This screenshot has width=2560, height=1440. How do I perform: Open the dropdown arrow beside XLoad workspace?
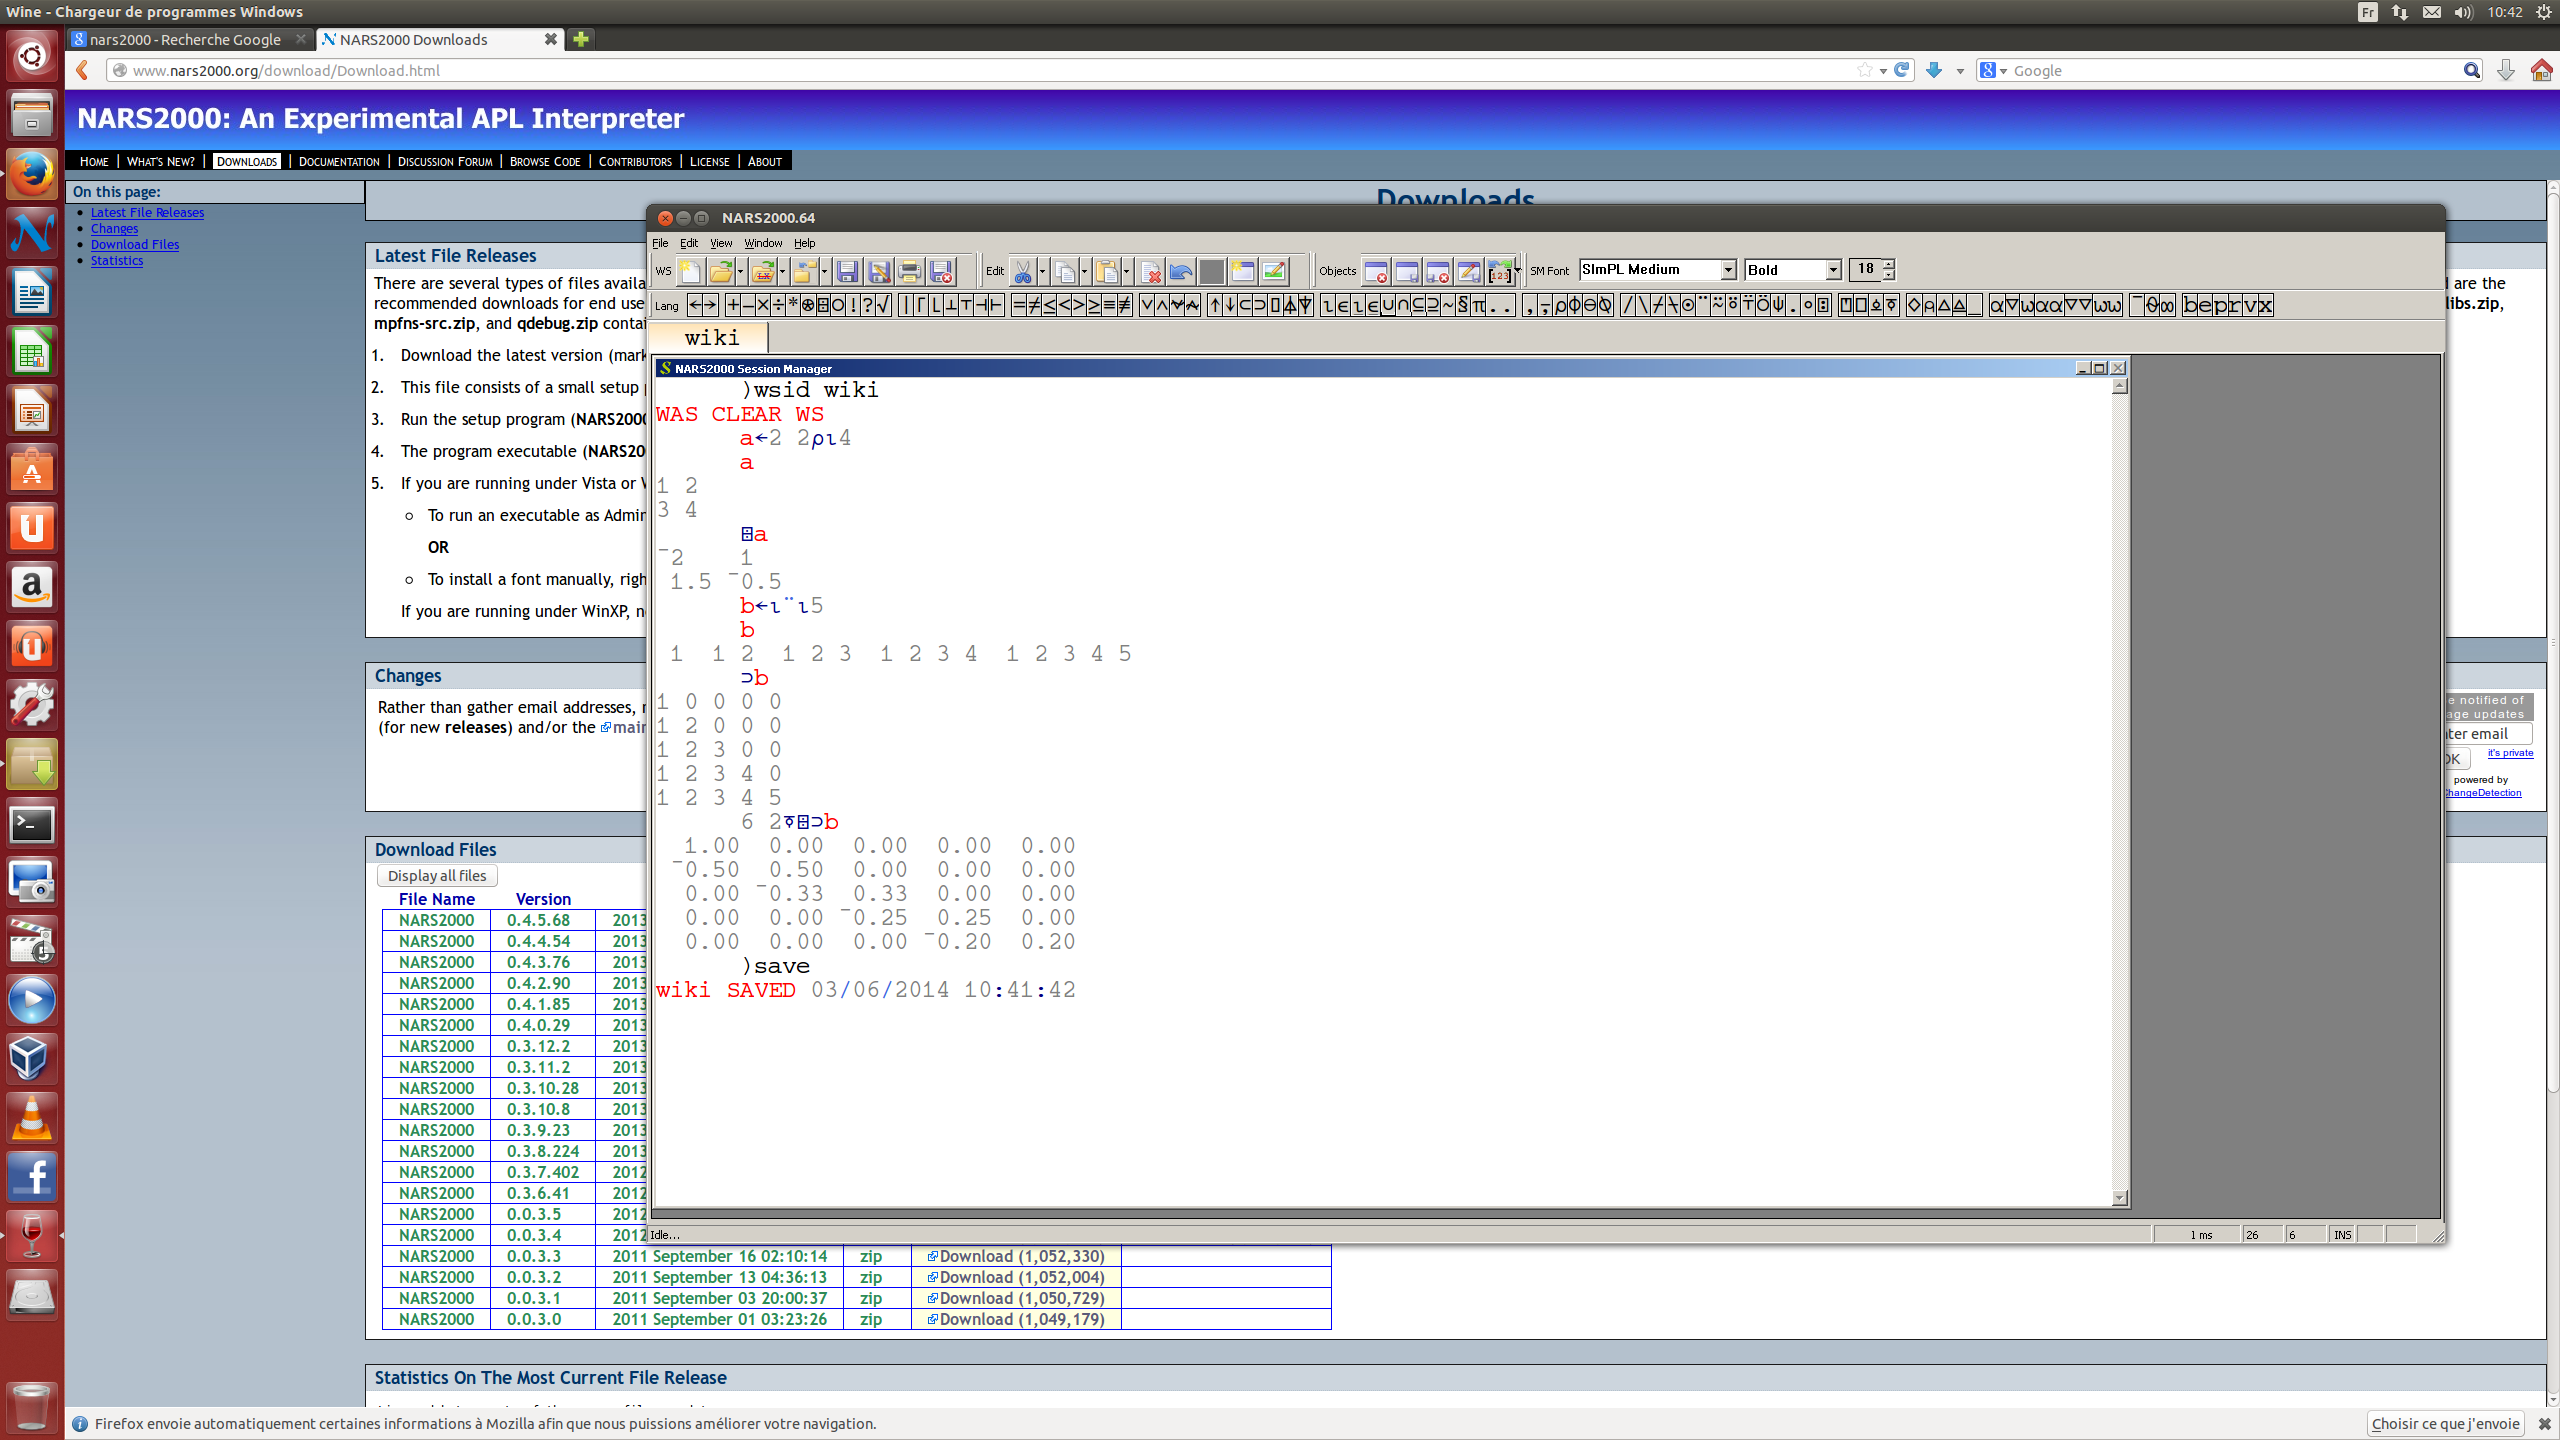point(782,271)
